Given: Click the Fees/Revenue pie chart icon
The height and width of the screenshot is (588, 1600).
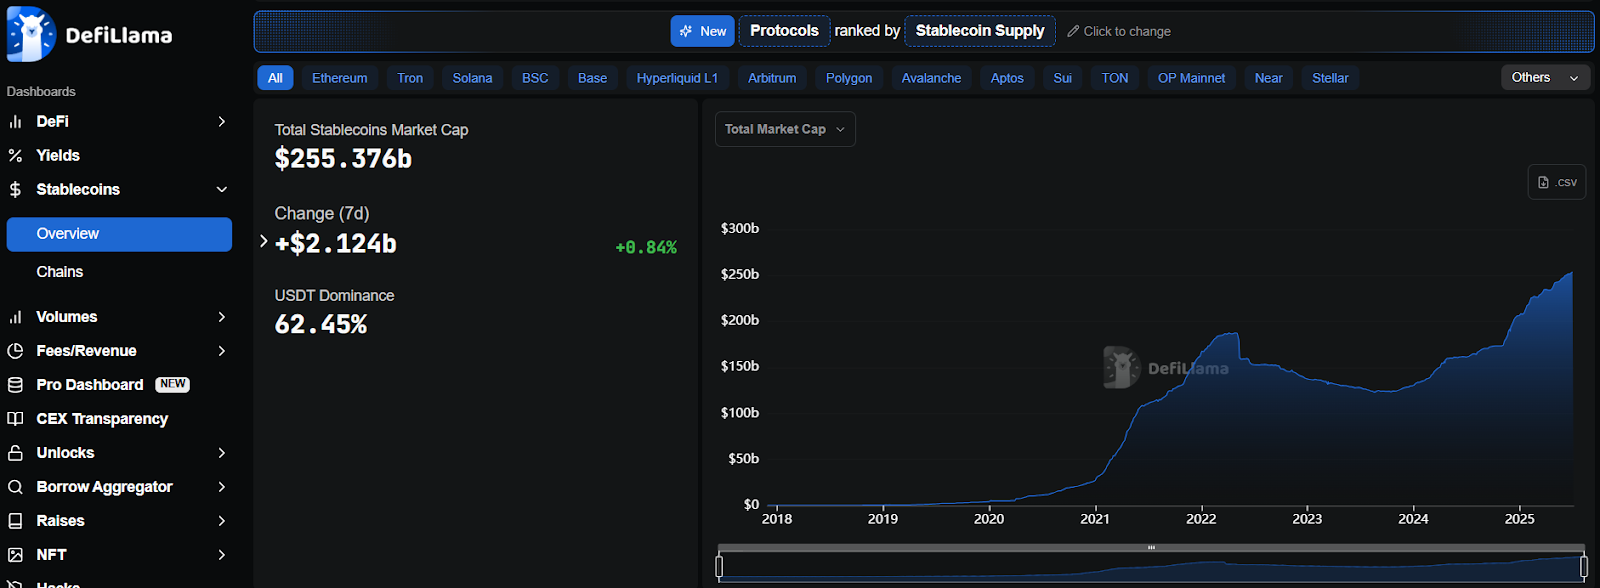Looking at the screenshot, I should 15,351.
